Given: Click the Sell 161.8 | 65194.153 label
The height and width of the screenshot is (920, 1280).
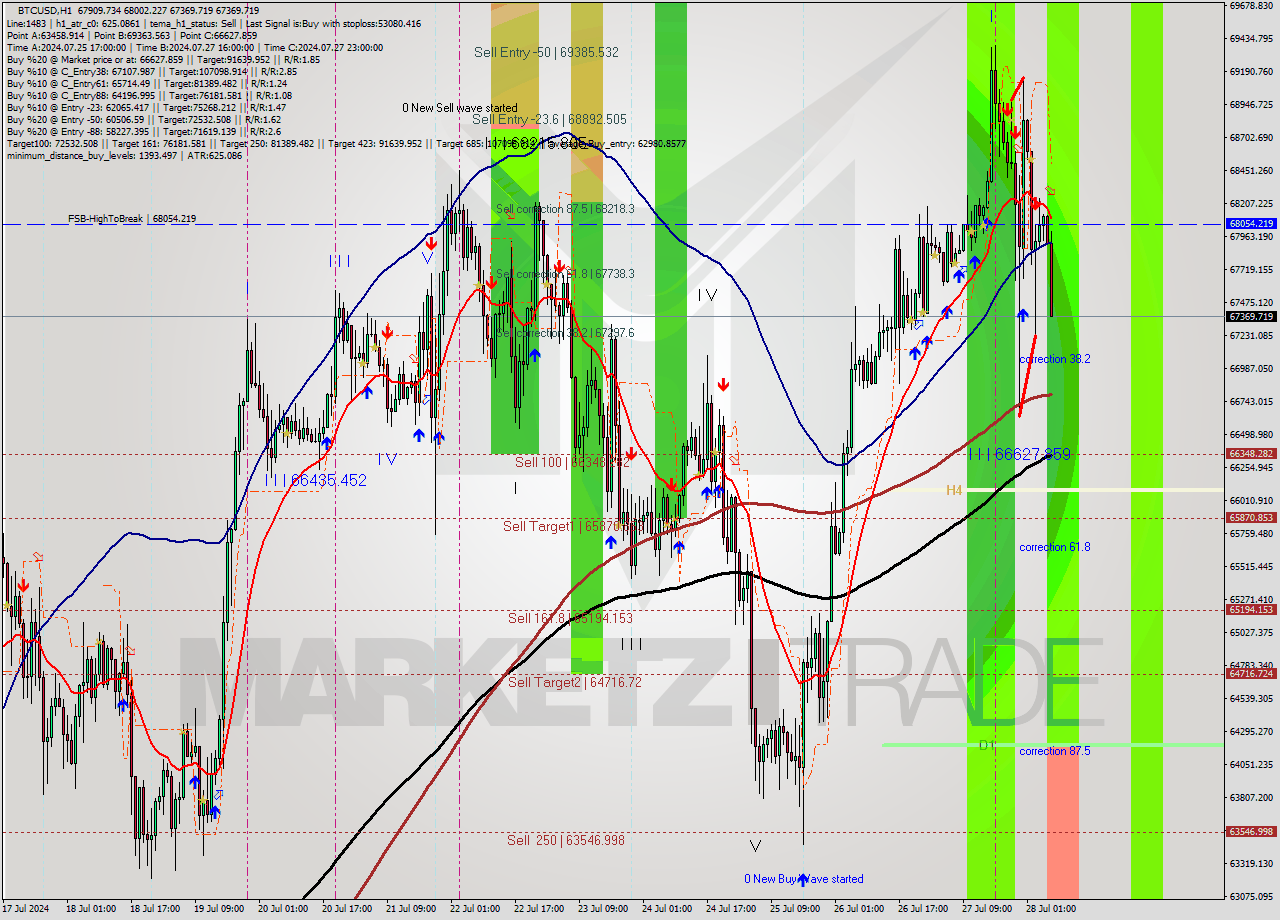Looking at the screenshot, I should [x=570, y=618].
